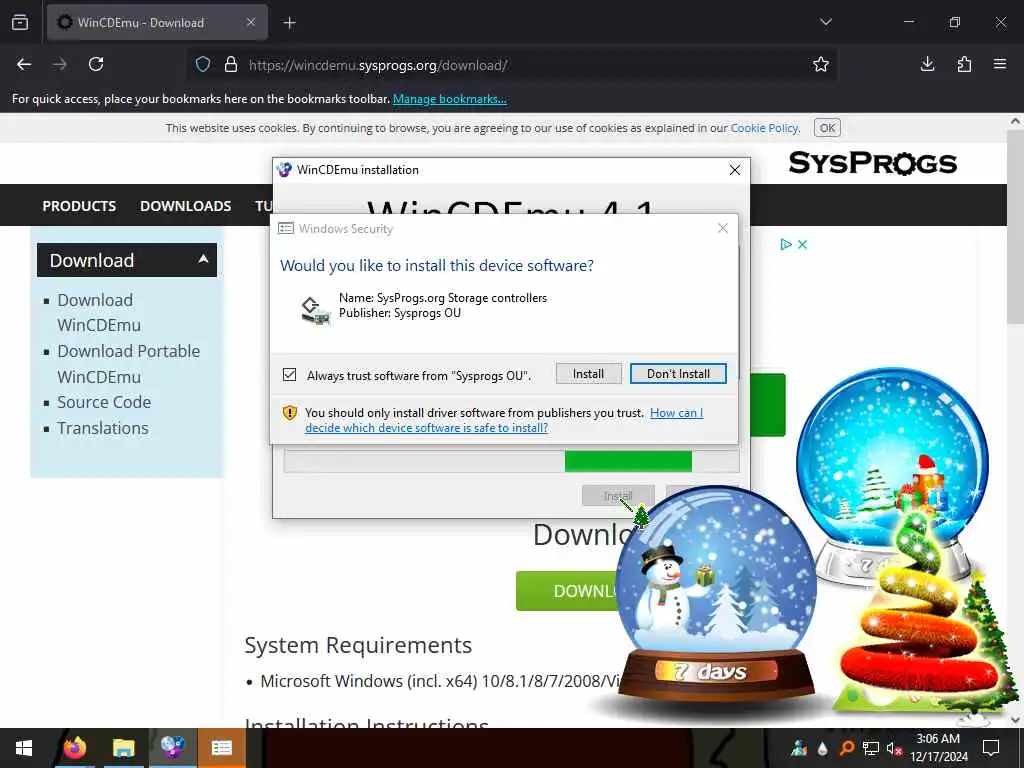This screenshot has height=768, width=1024.
Task: Open the Translations sidebar link
Action: coord(103,428)
